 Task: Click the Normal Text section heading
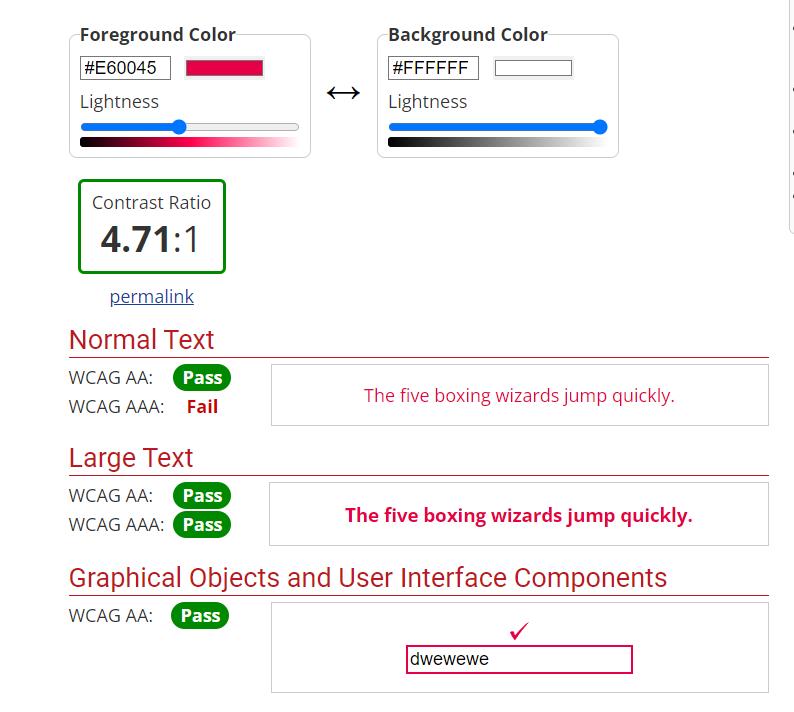pyautogui.click(x=142, y=340)
